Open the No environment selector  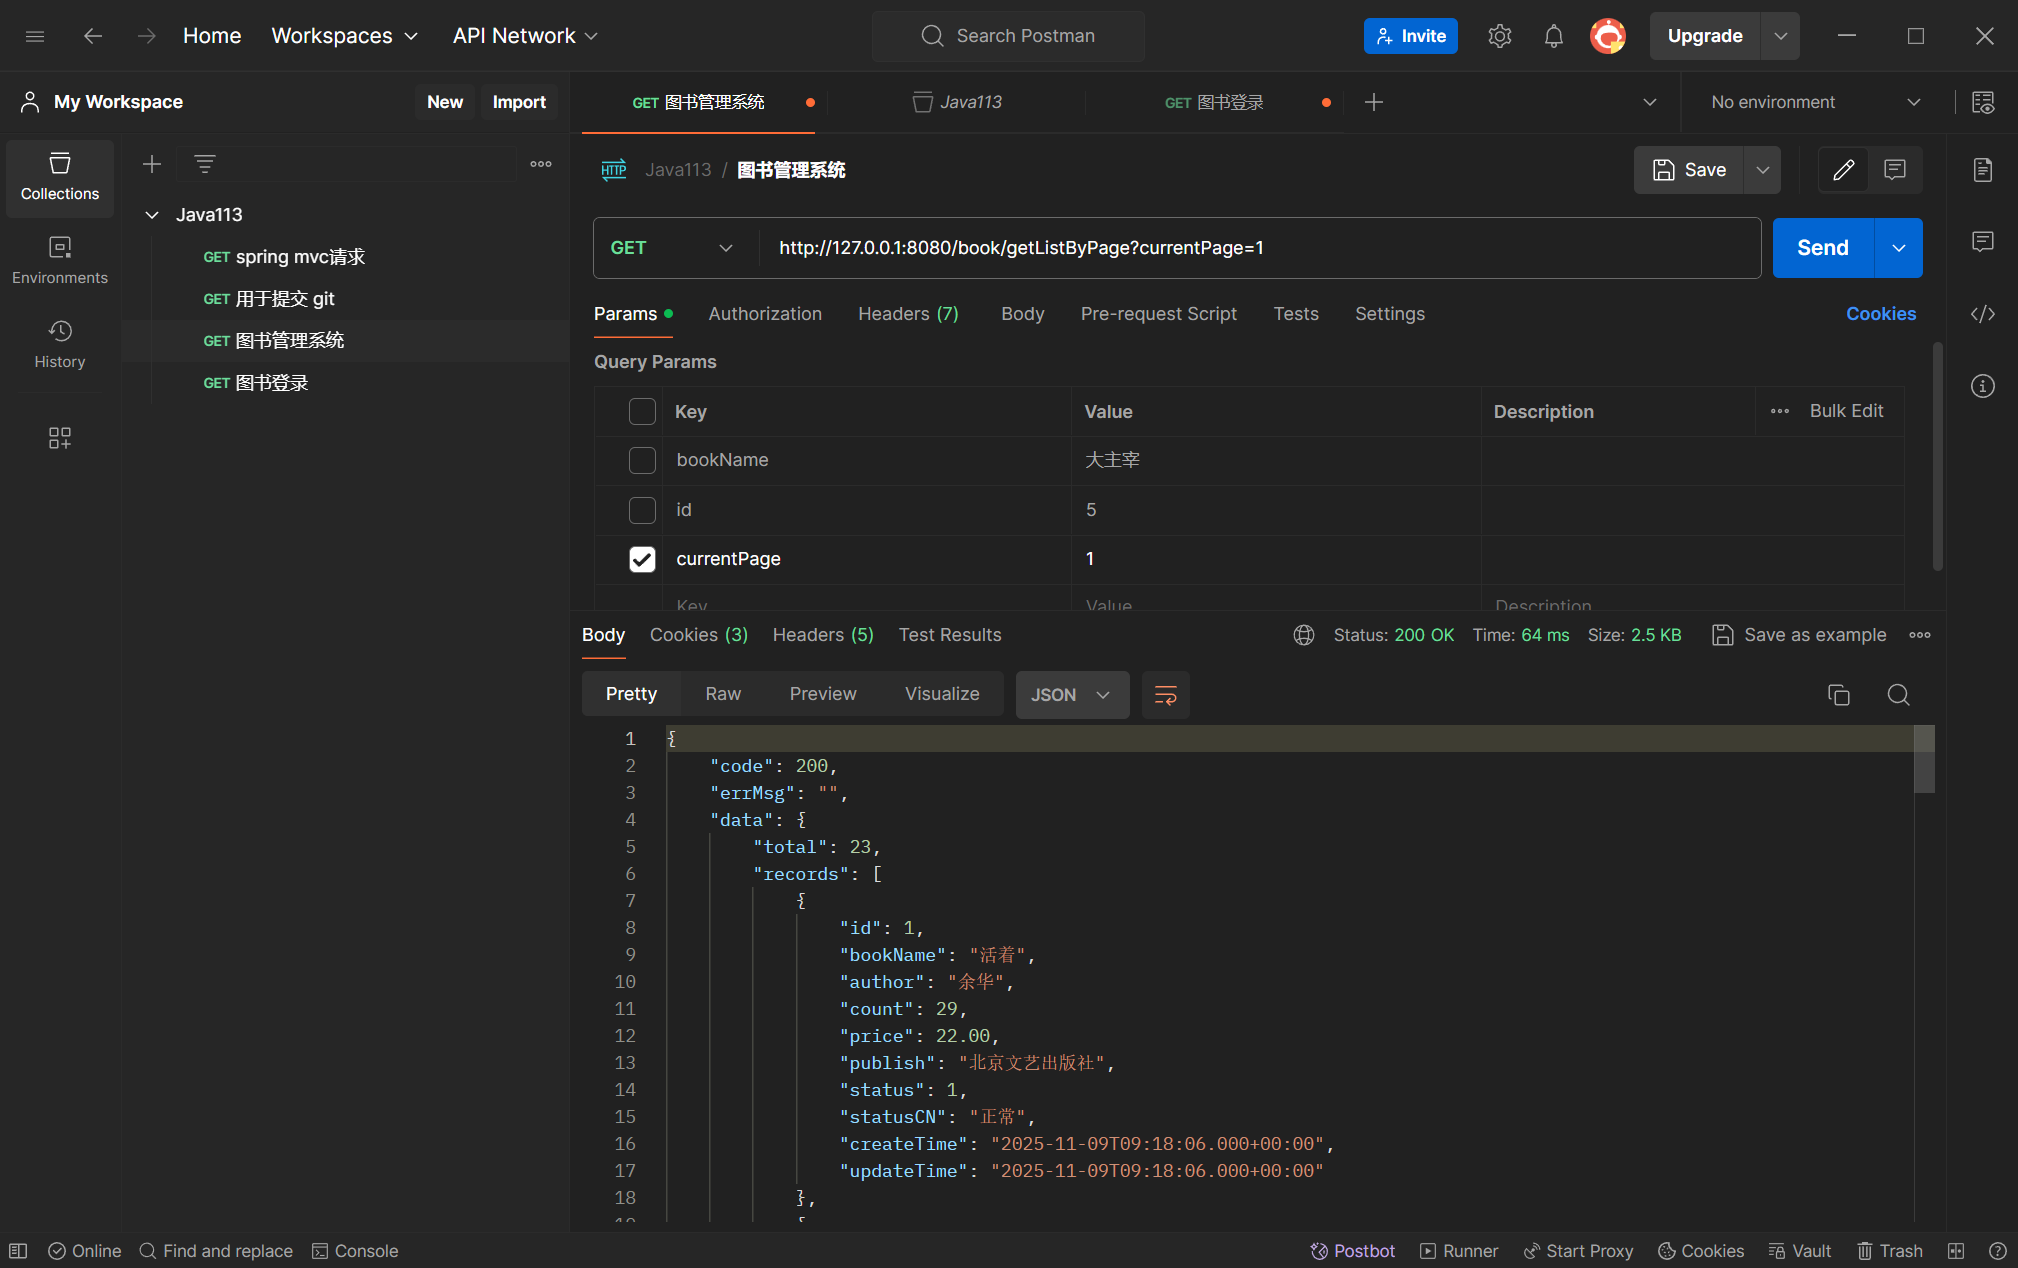(1816, 102)
